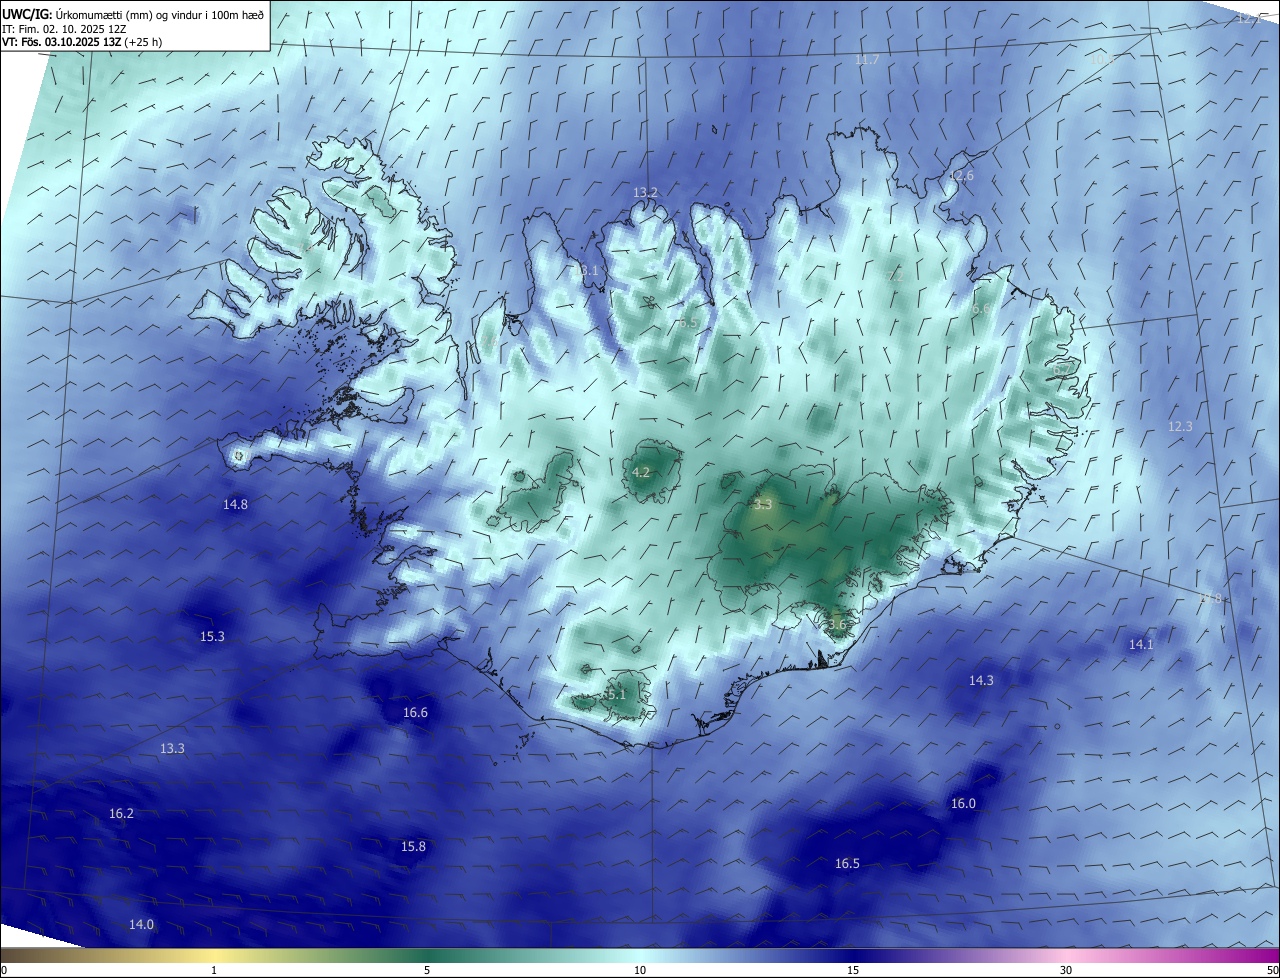Click the 13.2 value label
This screenshot has height=978, width=1280.
[x=646, y=192]
